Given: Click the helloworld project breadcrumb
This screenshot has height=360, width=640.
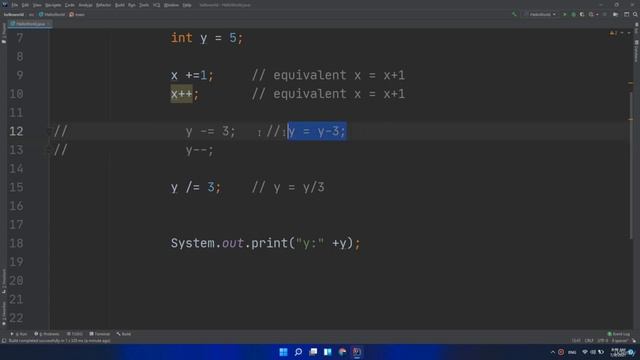Looking at the screenshot, I should (14, 14).
